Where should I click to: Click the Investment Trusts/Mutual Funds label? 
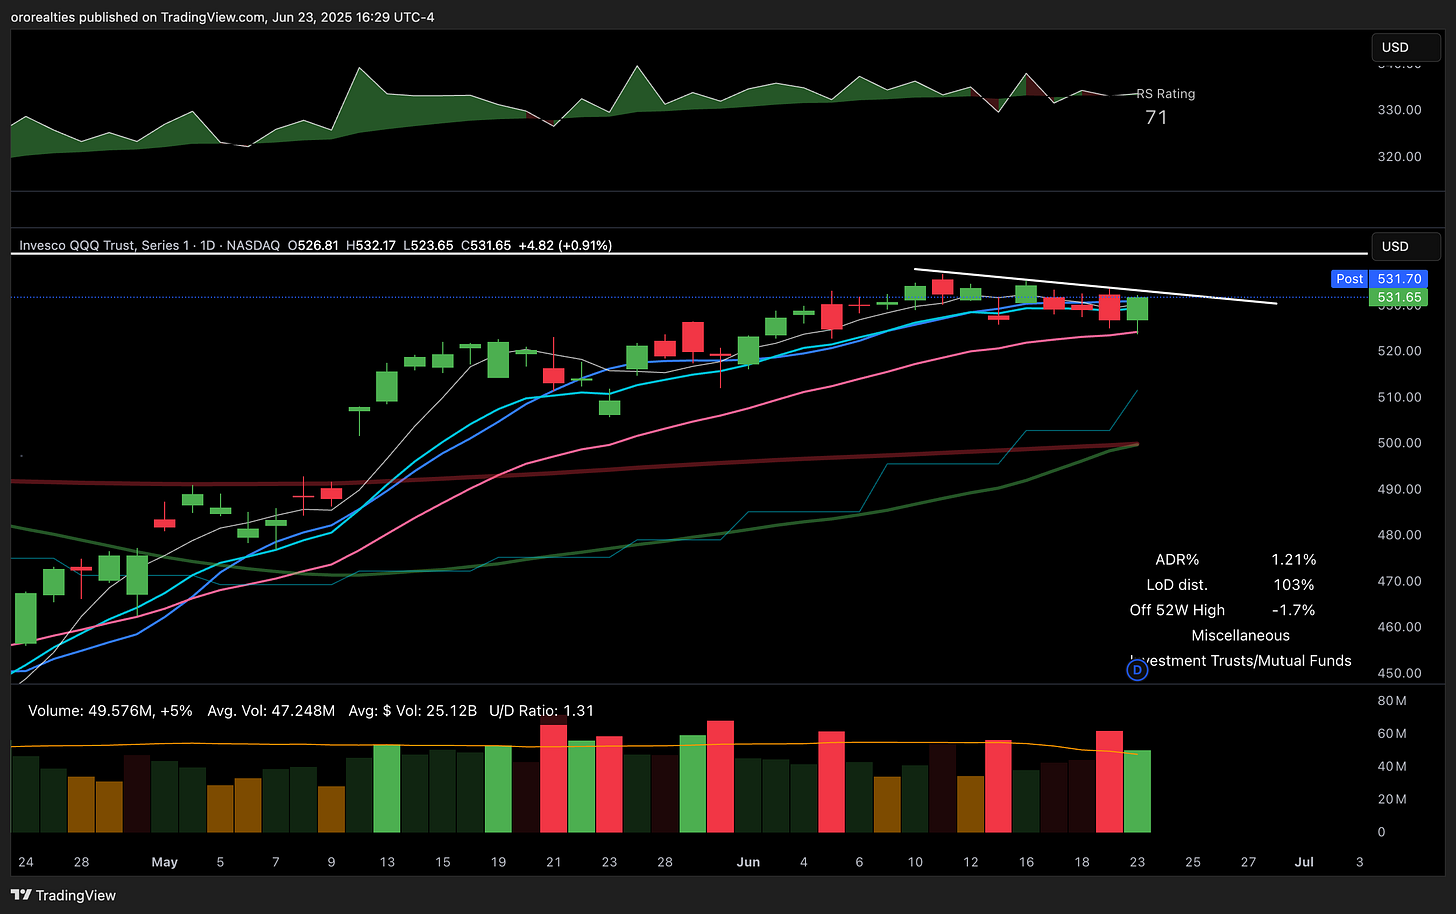(1241, 660)
